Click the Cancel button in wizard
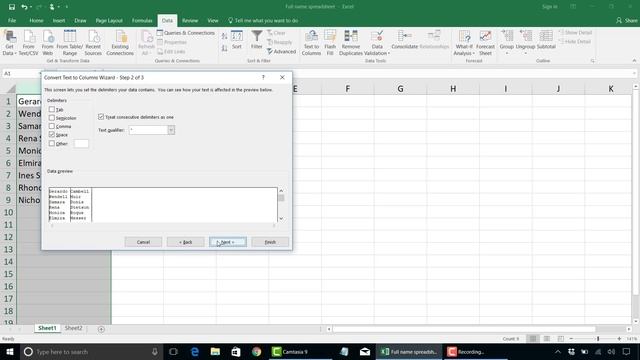Screen dimensions: 640x360 click(143, 242)
